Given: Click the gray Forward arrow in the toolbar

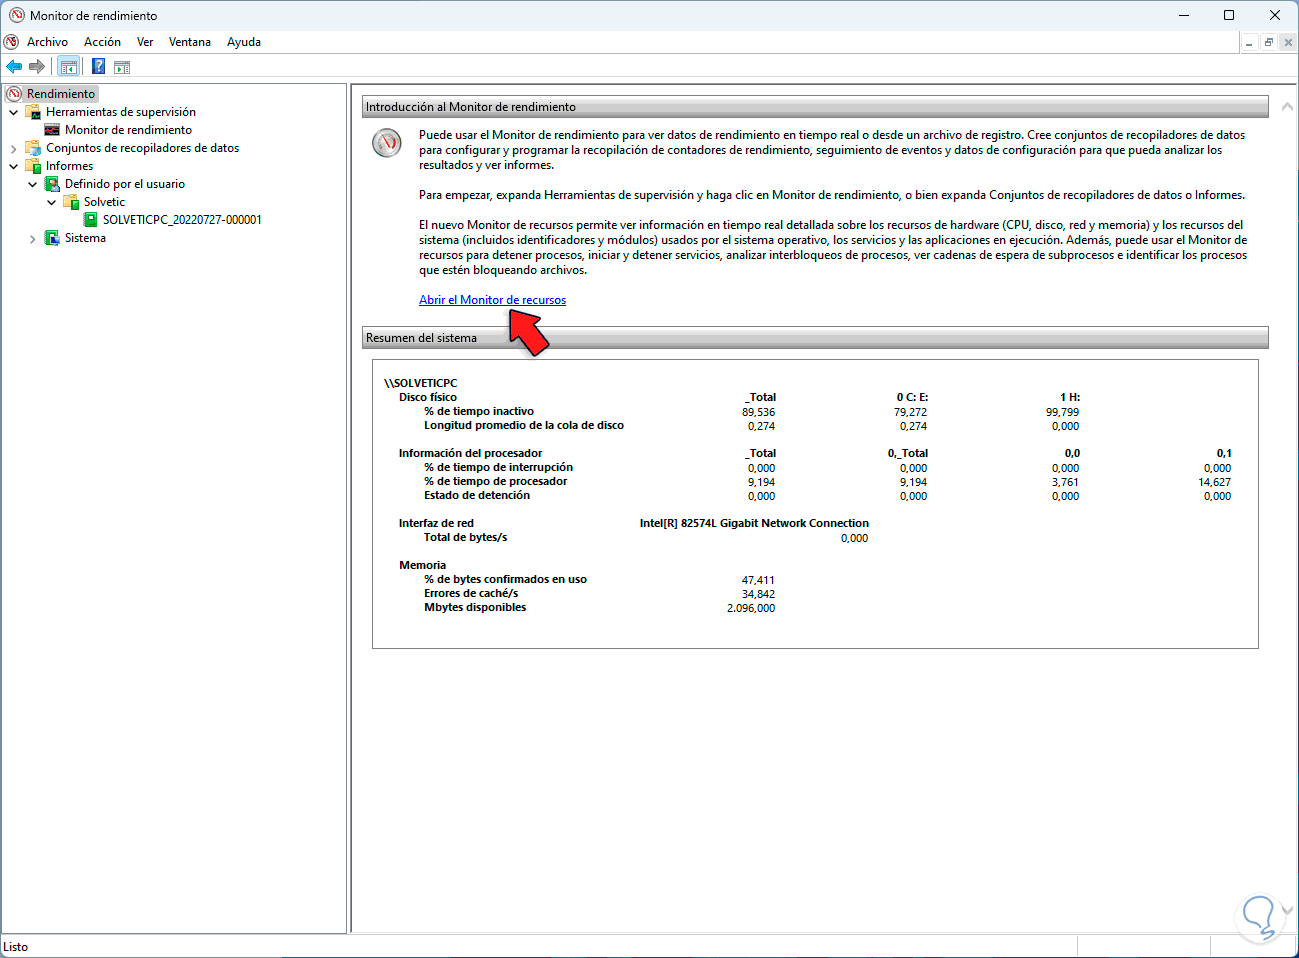Looking at the screenshot, I should click(37, 67).
